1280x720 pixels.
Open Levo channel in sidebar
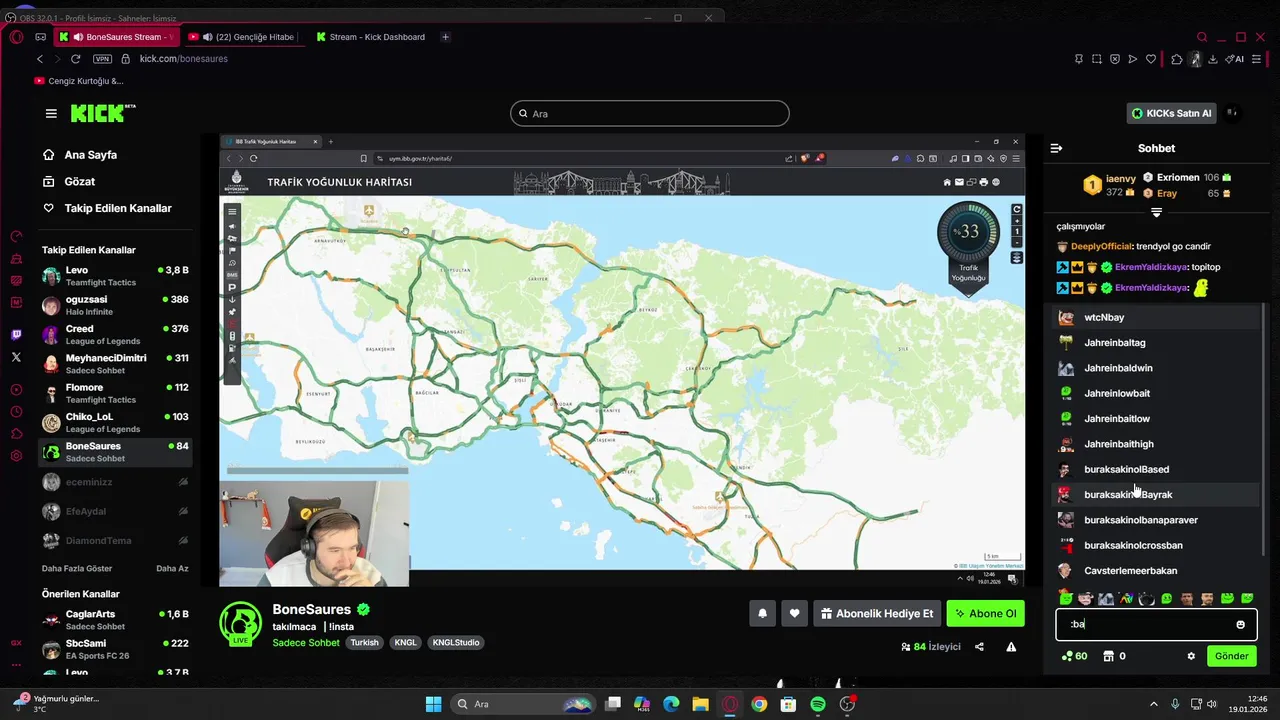click(x=115, y=276)
